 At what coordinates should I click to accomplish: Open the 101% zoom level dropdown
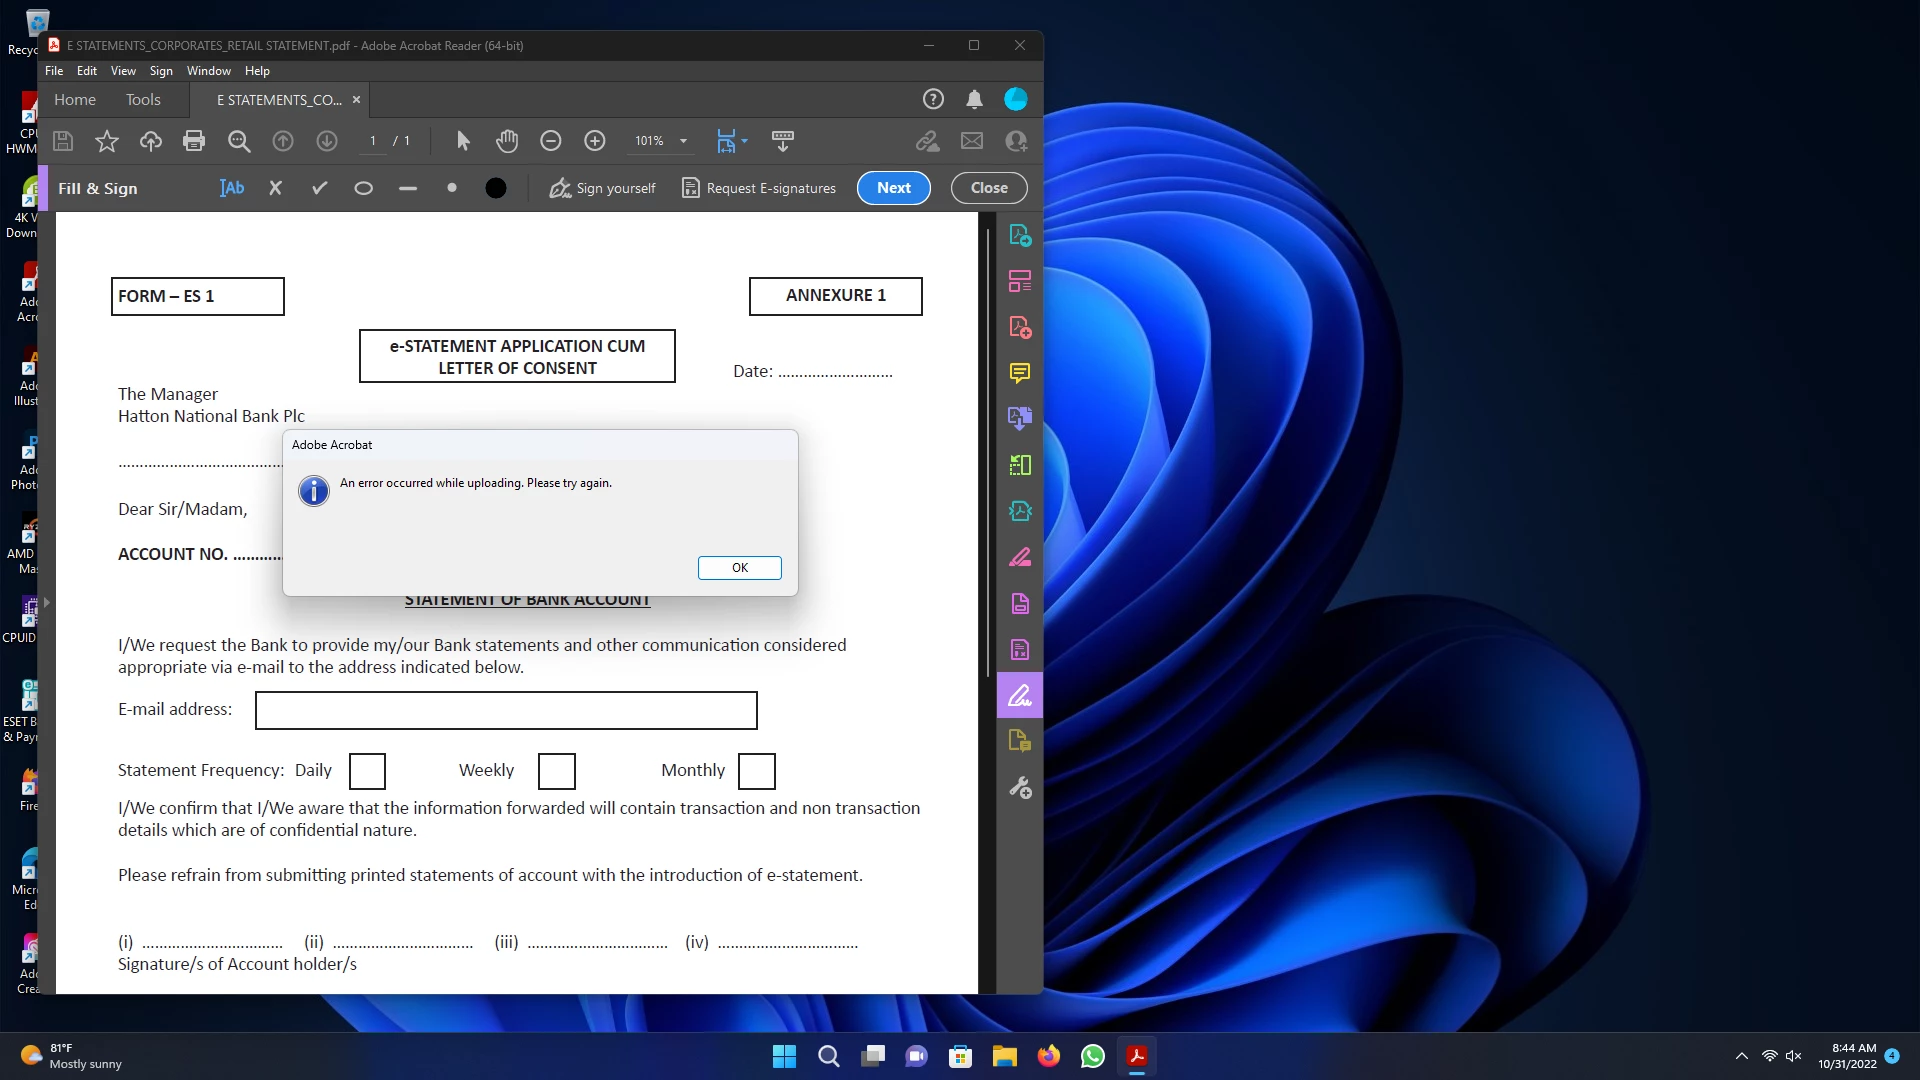pos(684,141)
